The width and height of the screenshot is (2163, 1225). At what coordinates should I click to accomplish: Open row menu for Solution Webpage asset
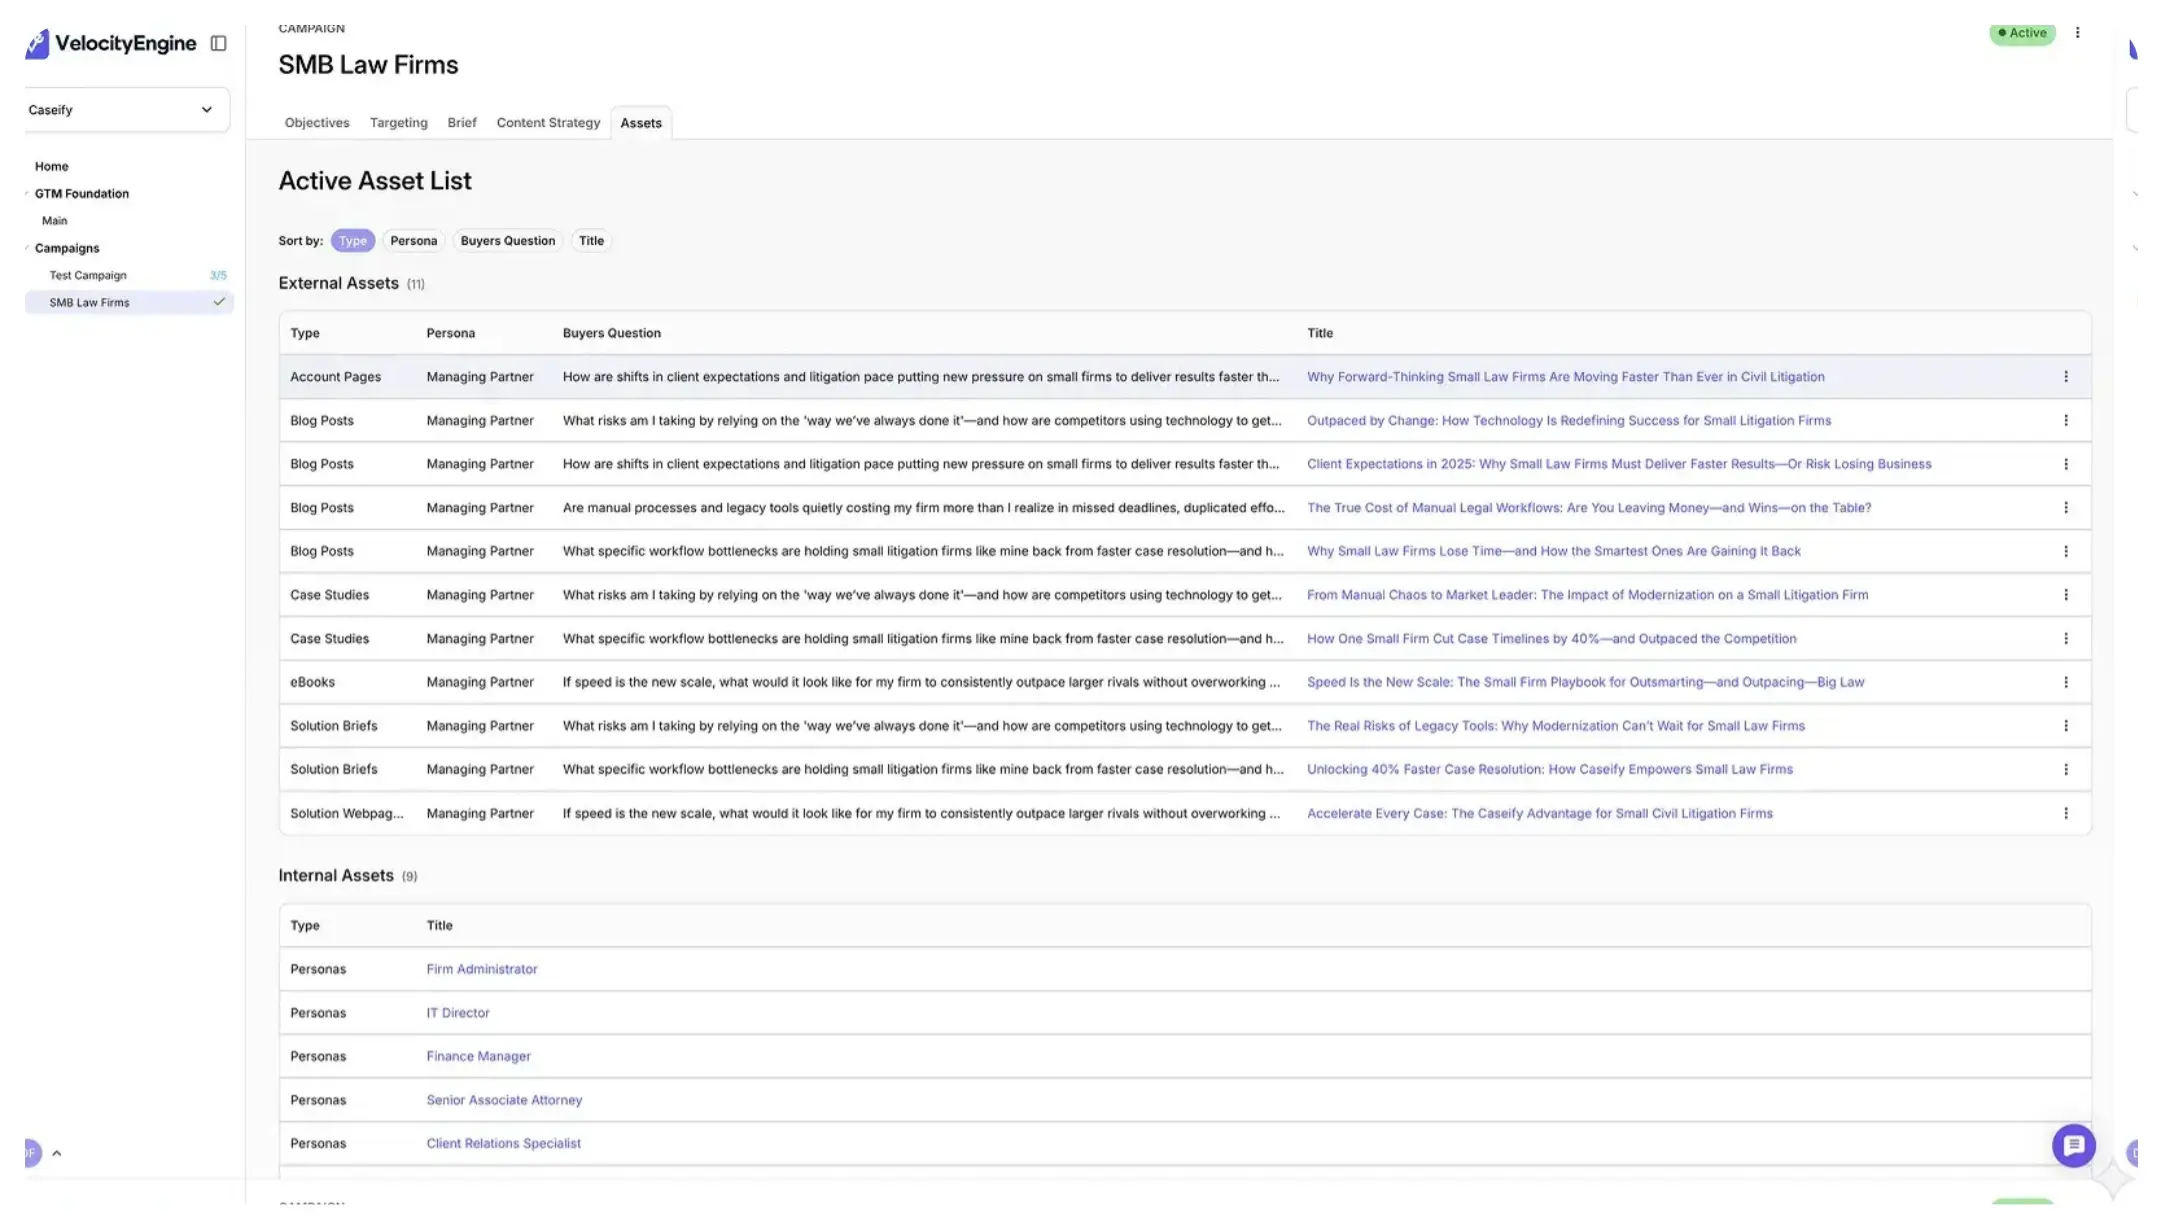coord(2065,813)
